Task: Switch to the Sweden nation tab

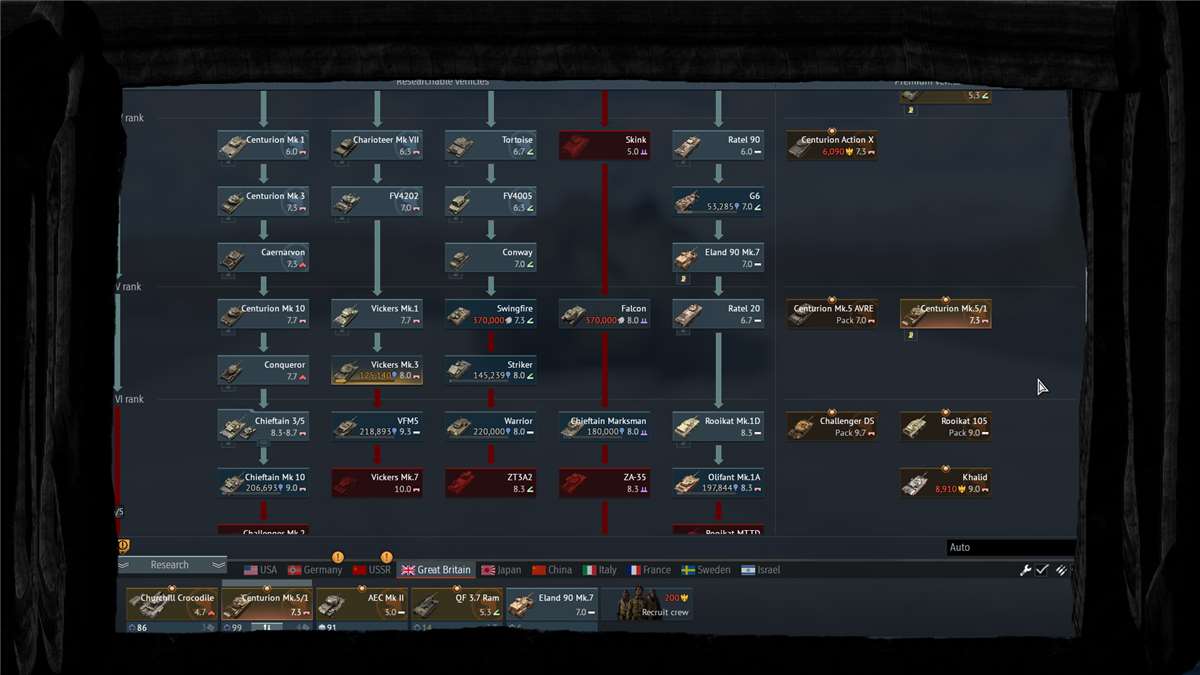Action: [706, 570]
